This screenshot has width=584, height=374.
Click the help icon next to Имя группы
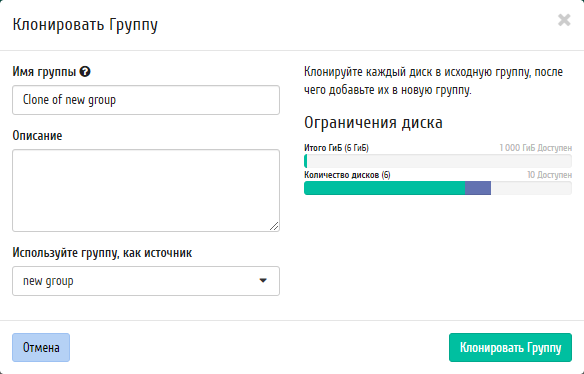click(x=85, y=71)
